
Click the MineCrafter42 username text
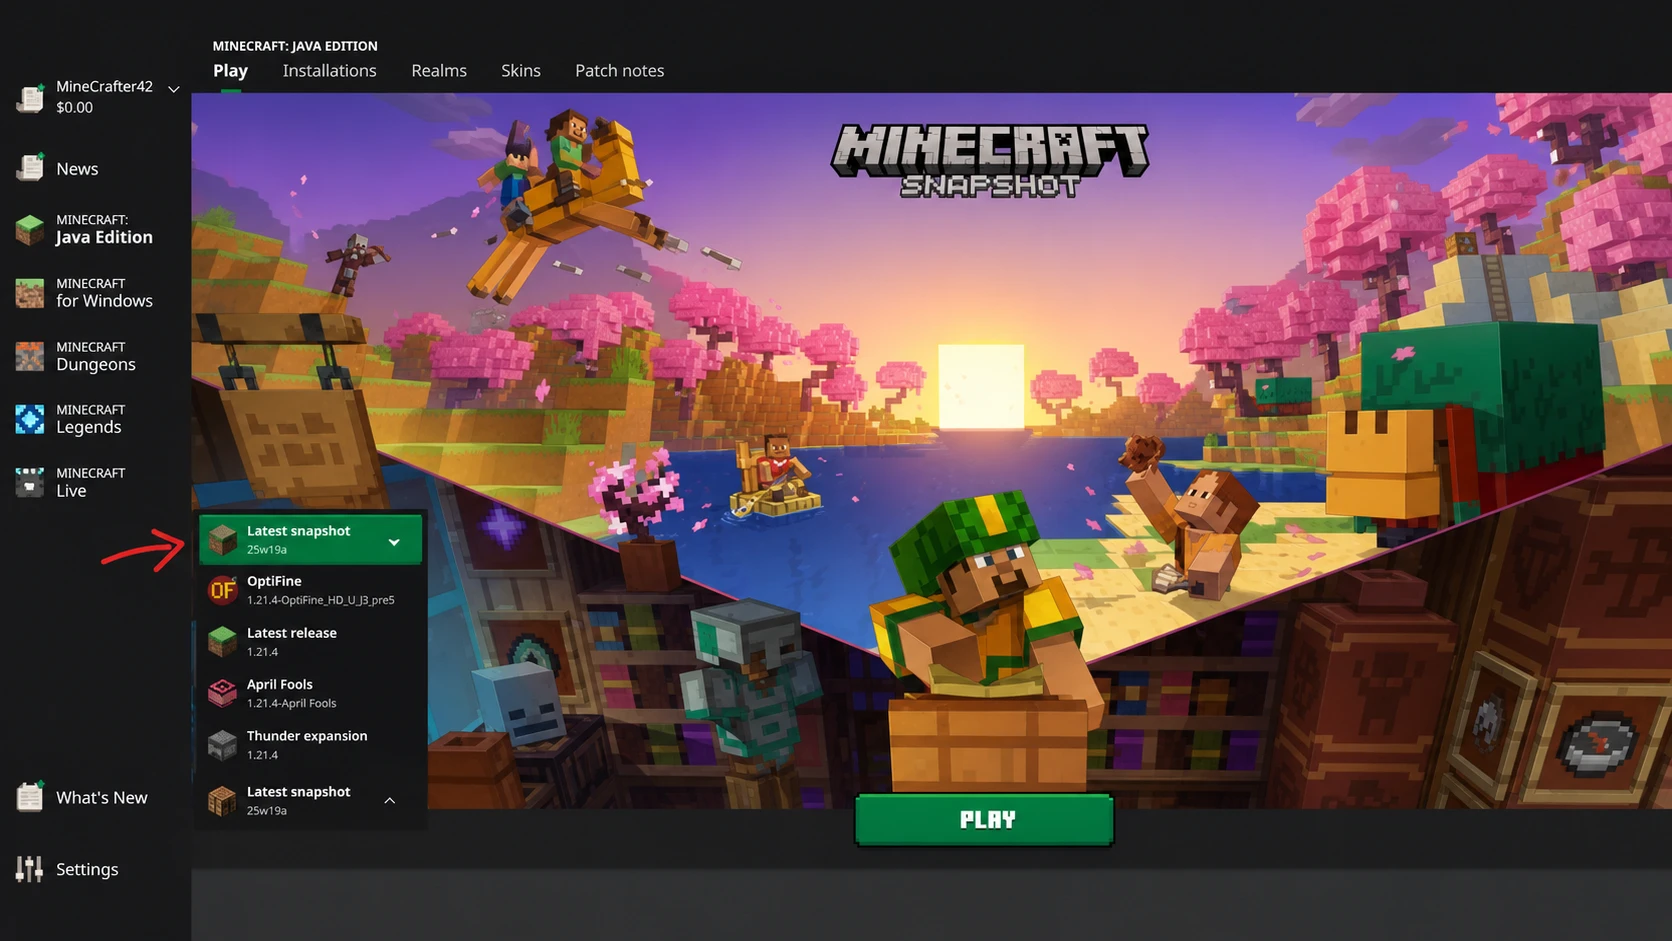pyautogui.click(x=104, y=86)
